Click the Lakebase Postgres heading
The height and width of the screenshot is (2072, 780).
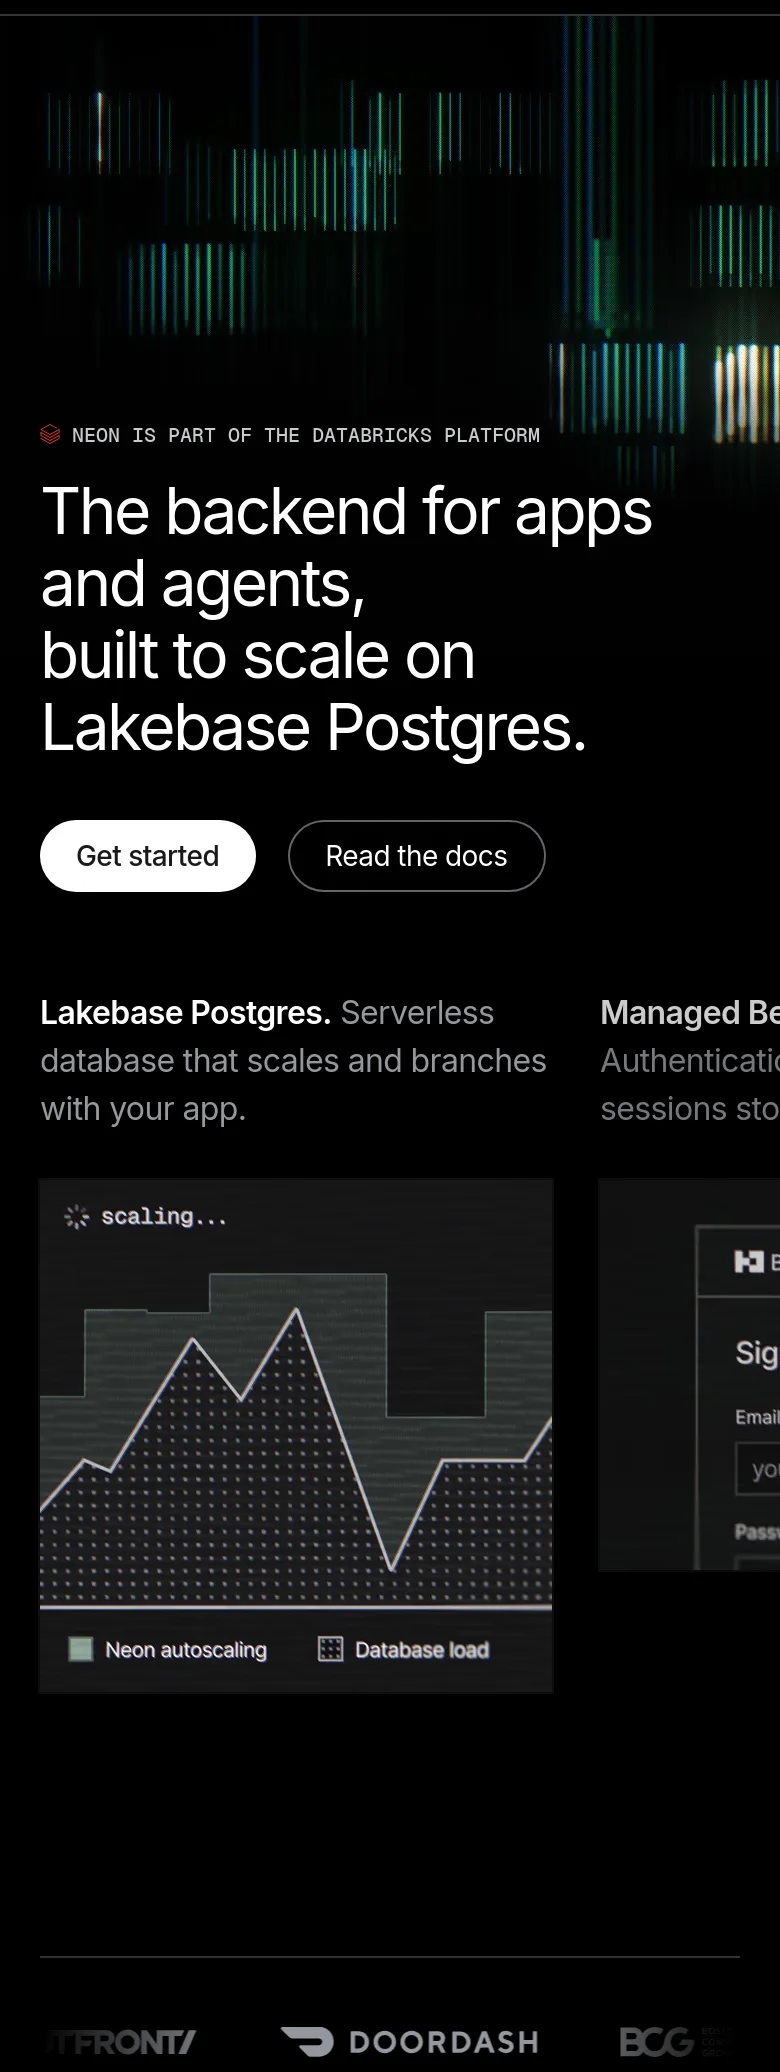pyautogui.click(x=185, y=1013)
